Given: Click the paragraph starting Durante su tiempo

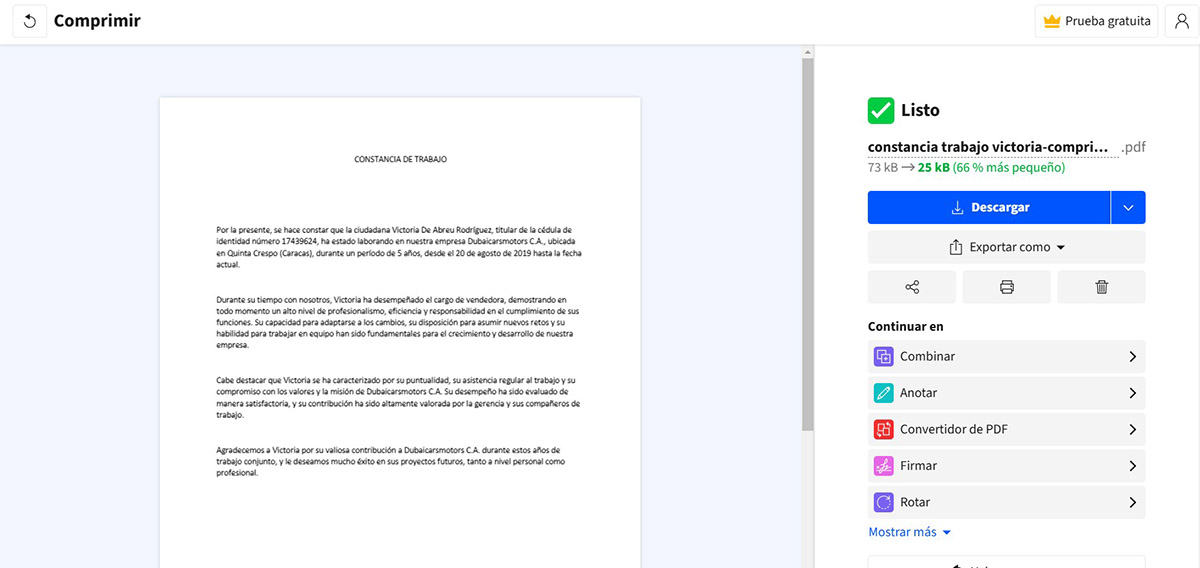Looking at the screenshot, I should [398, 322].
